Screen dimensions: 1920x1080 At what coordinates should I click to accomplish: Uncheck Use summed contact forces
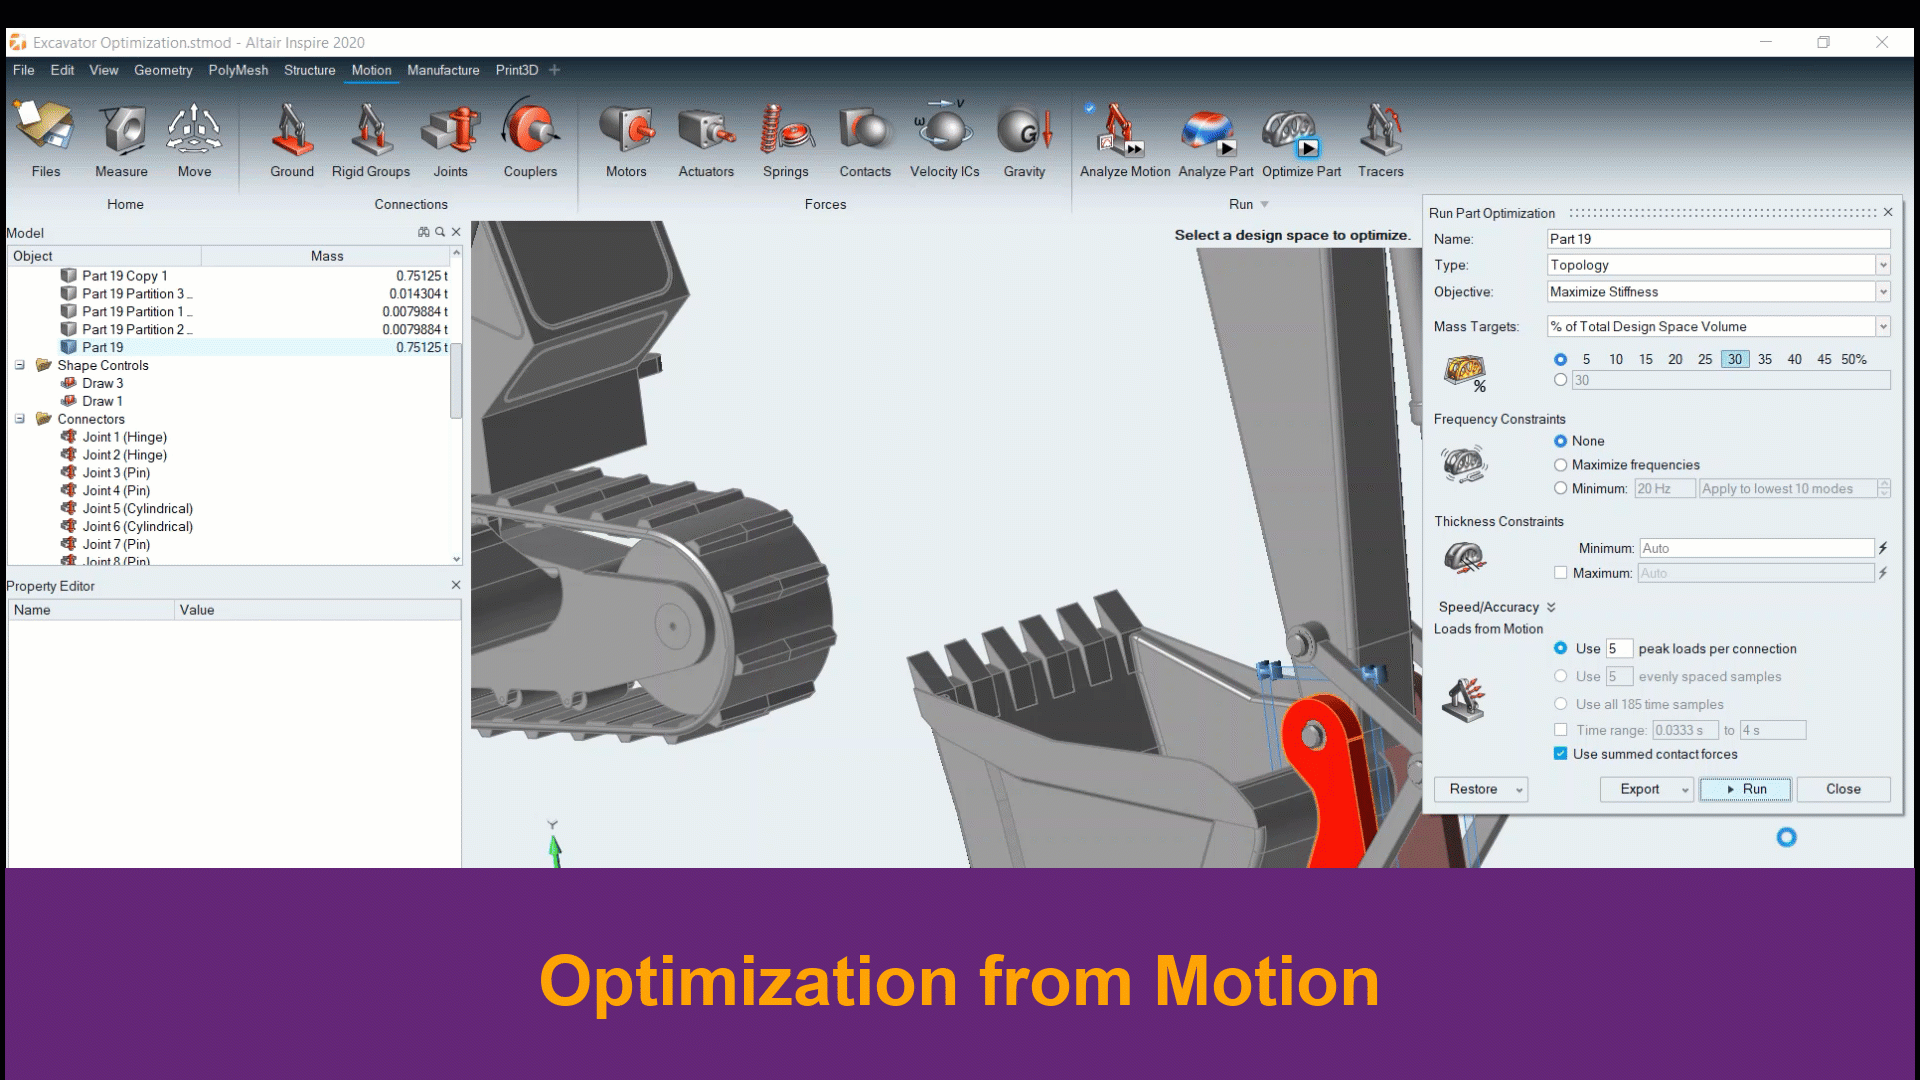(1560, 754)
